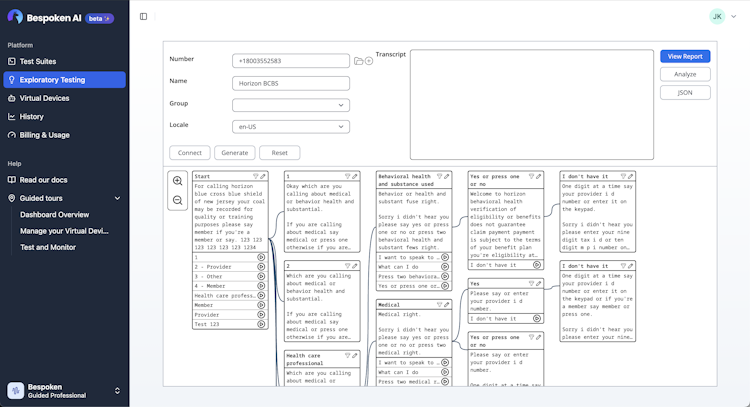Start Manage your Virtual Devi… tour

click(64, 231)
